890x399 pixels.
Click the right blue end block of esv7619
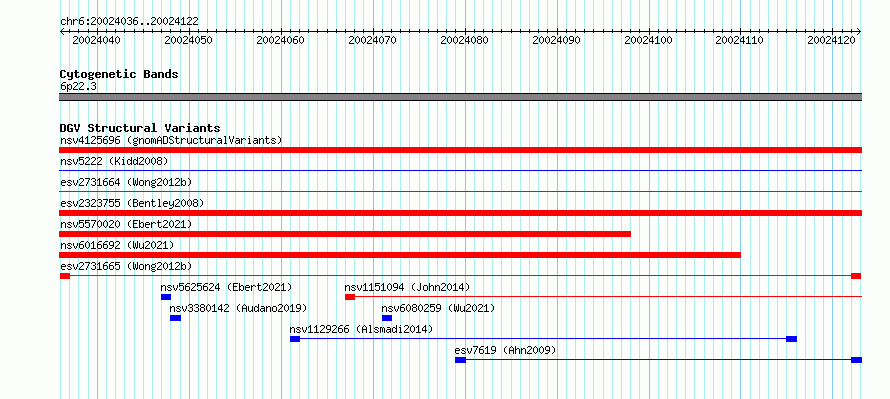[x=857, y=360]
